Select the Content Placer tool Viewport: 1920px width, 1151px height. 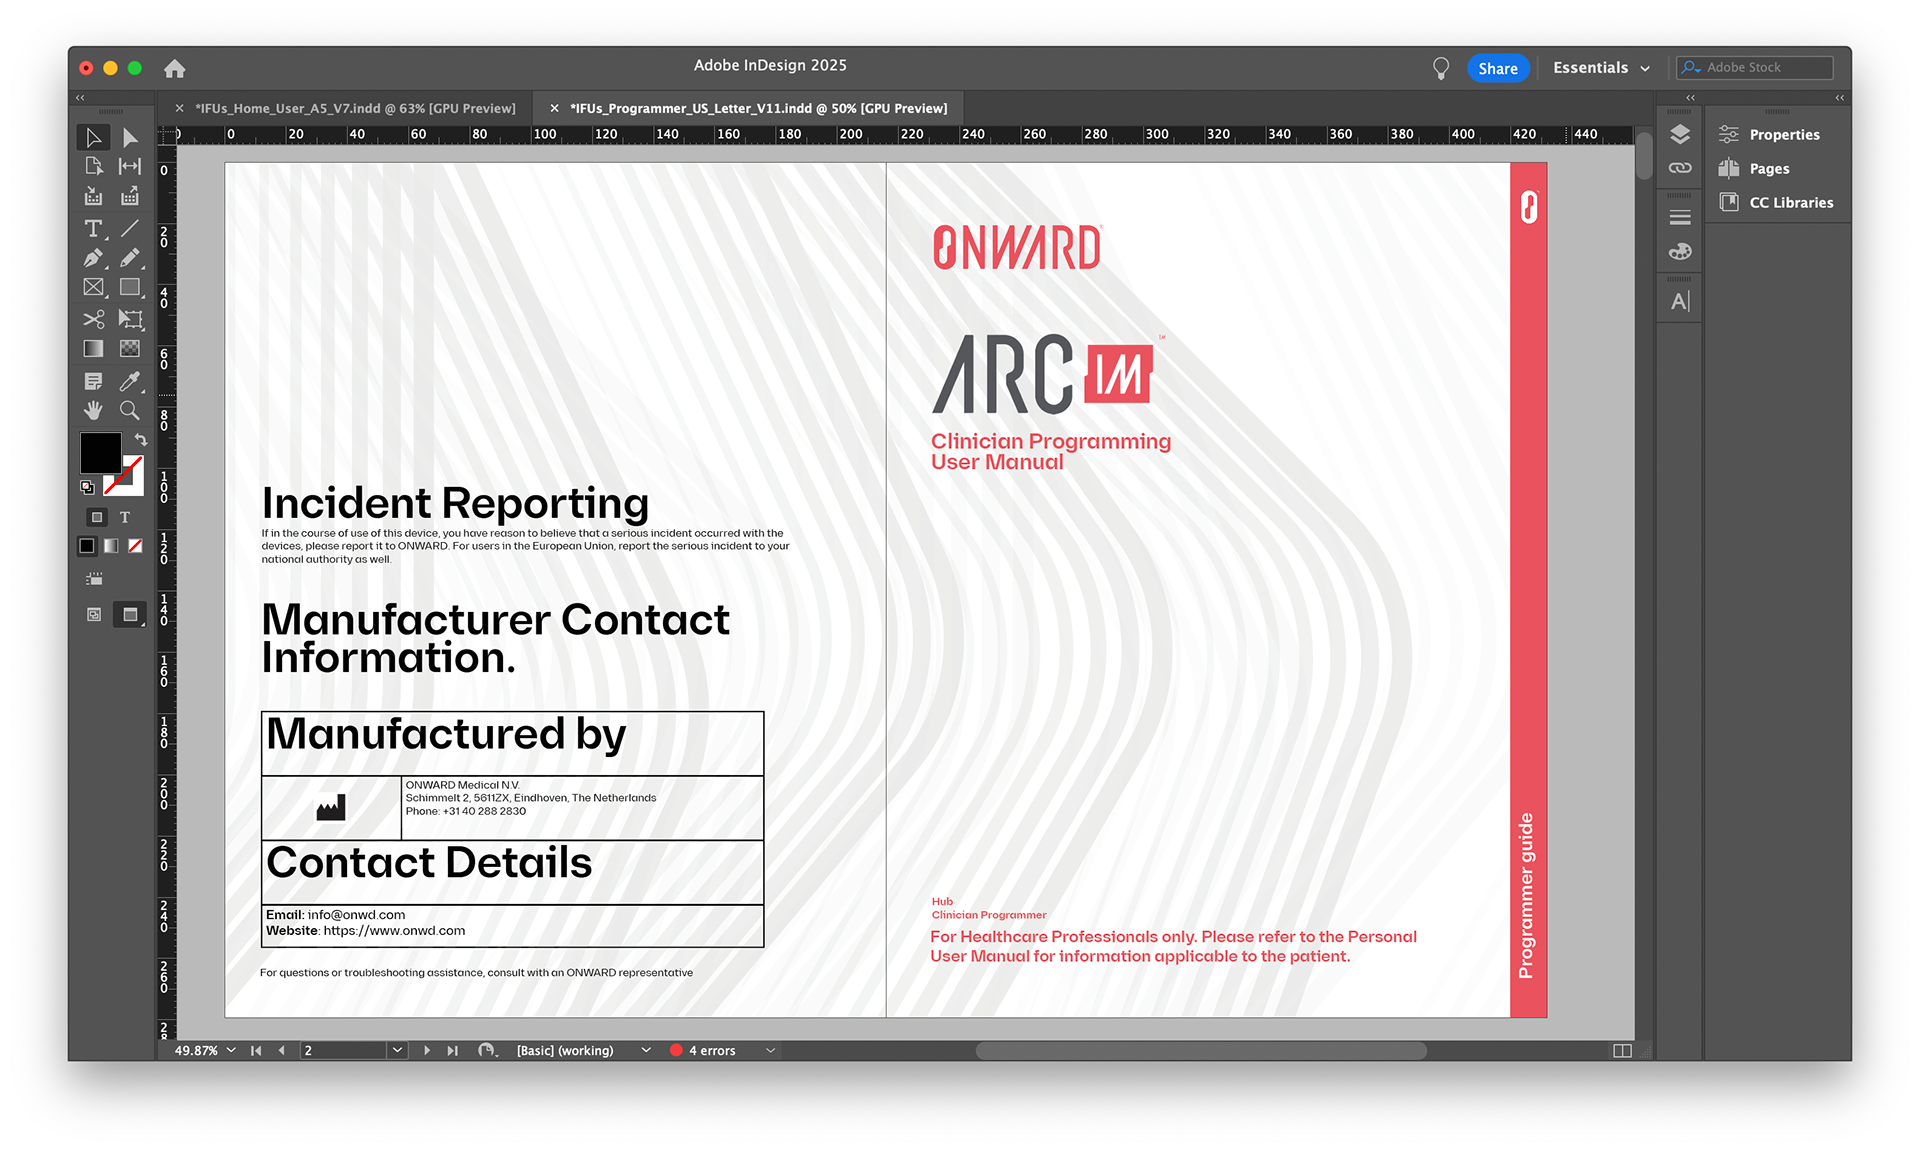(130, 197)
